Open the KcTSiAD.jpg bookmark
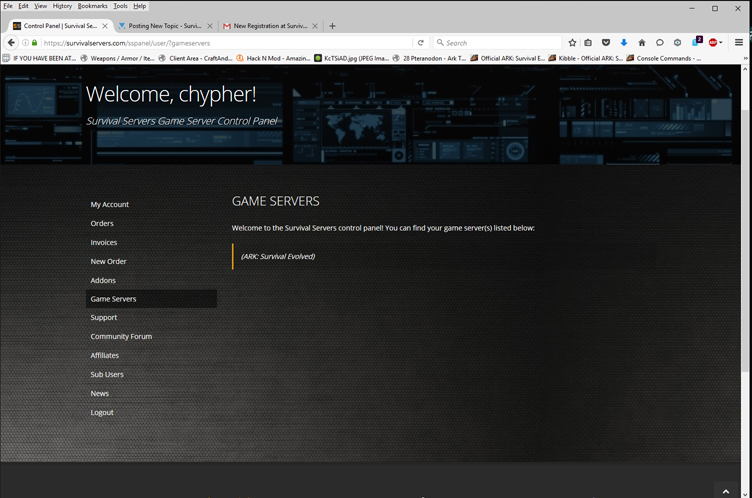Screen dimensions: 752x498 tap(351, 58)
